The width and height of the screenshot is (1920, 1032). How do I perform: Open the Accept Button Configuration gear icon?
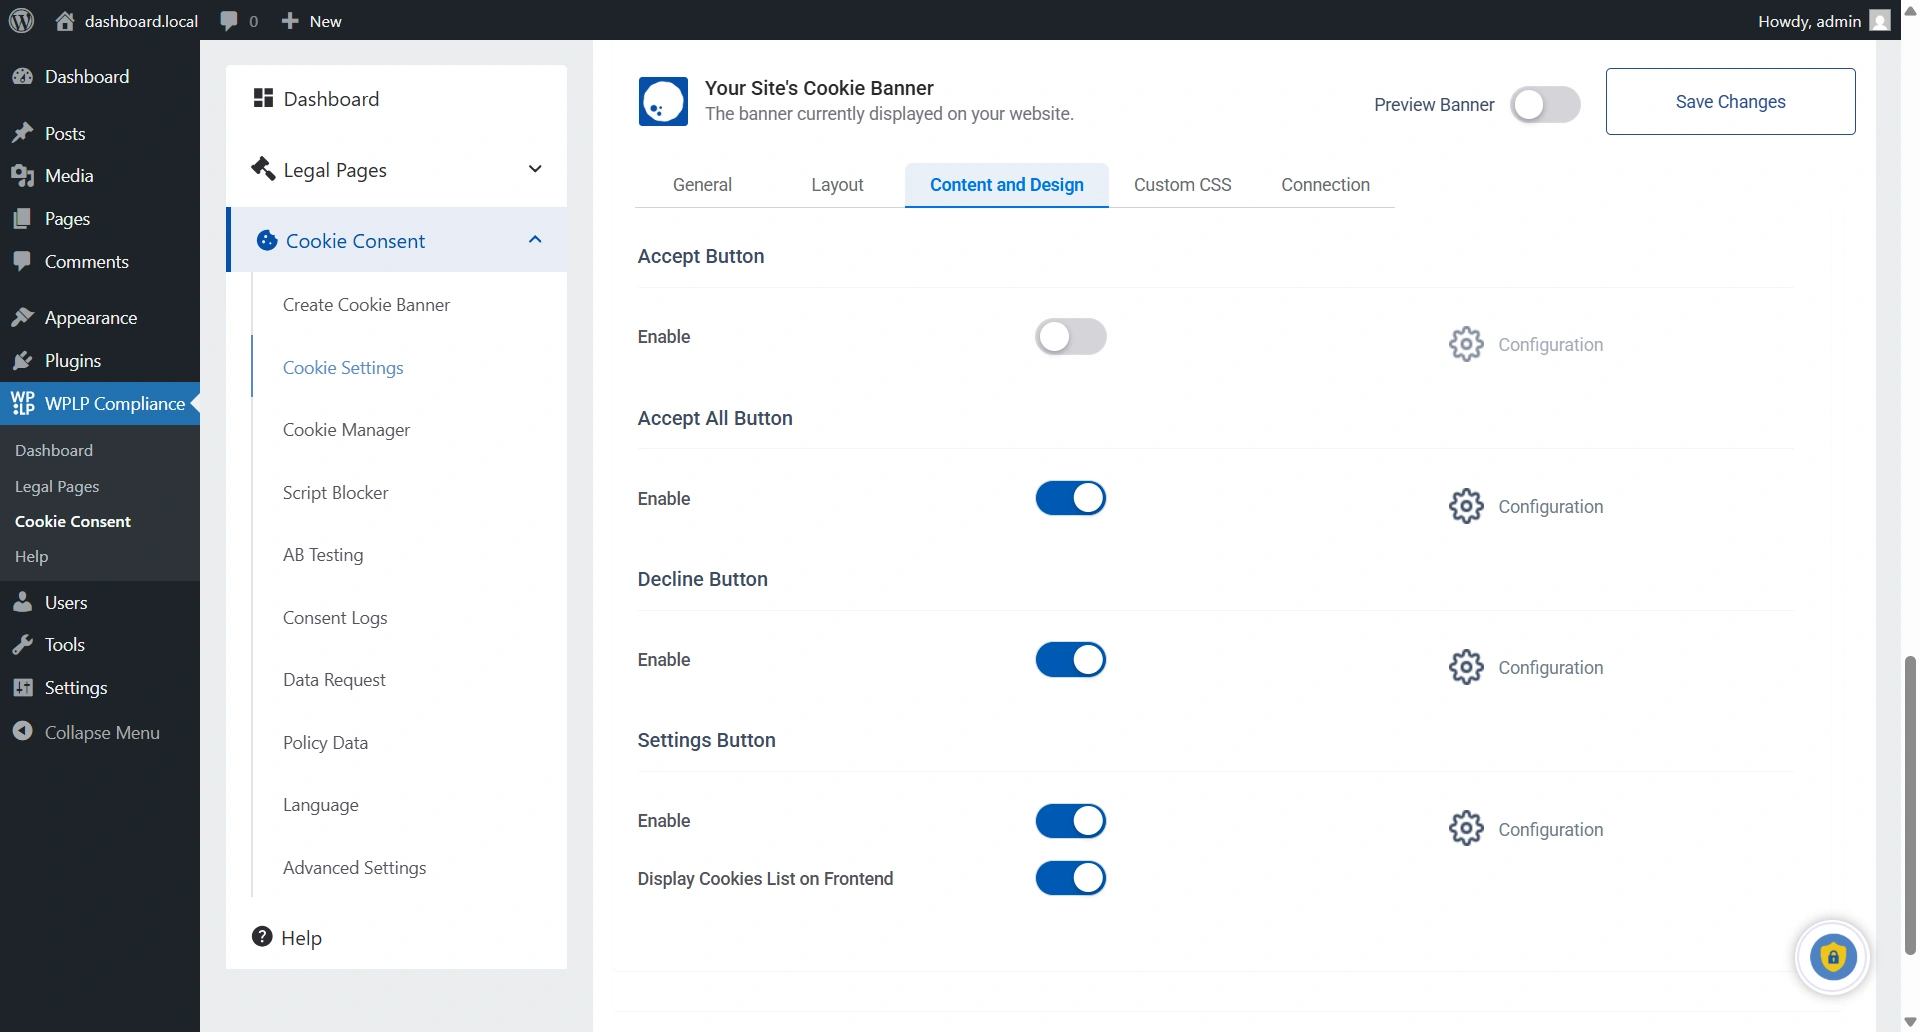tap(1464, 343)
